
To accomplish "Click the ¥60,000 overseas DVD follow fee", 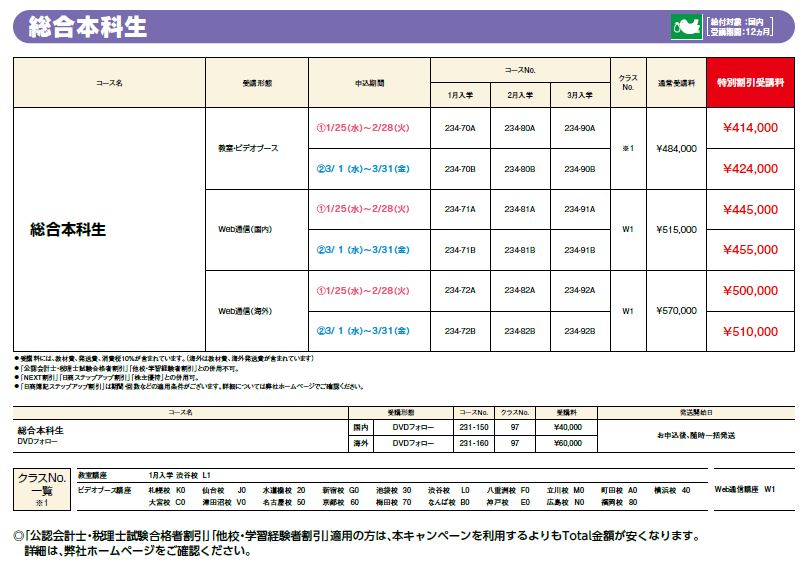I will coord(567,442).
